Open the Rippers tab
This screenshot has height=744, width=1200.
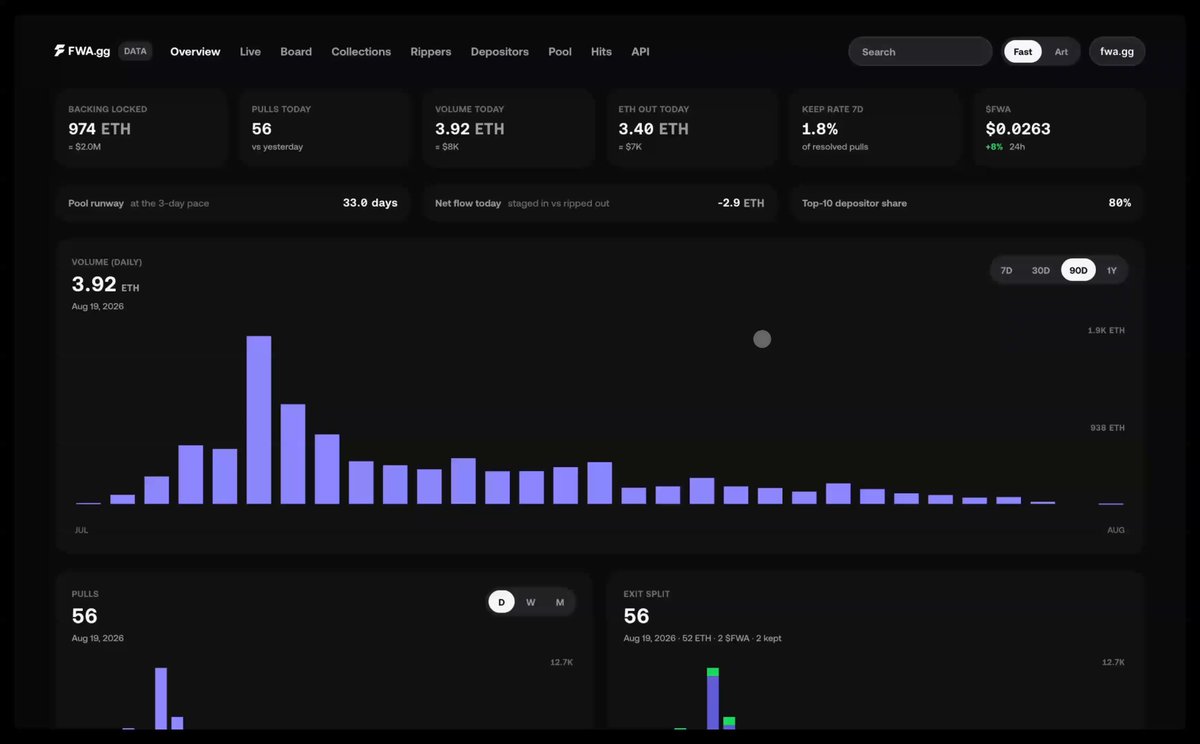(431, 52)
